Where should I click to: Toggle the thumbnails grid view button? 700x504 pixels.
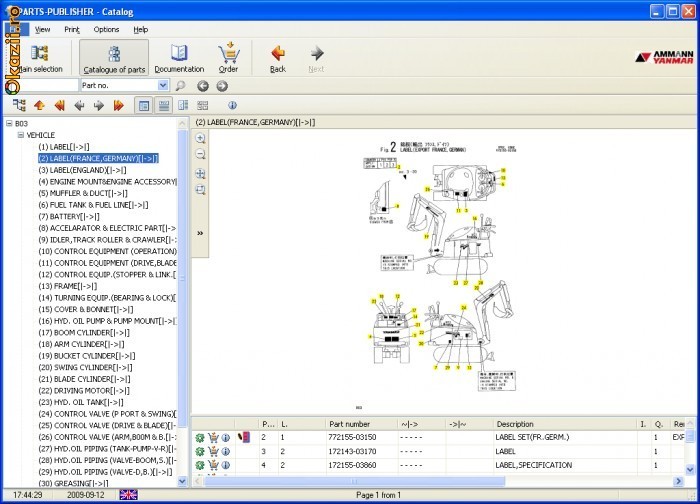203,105
